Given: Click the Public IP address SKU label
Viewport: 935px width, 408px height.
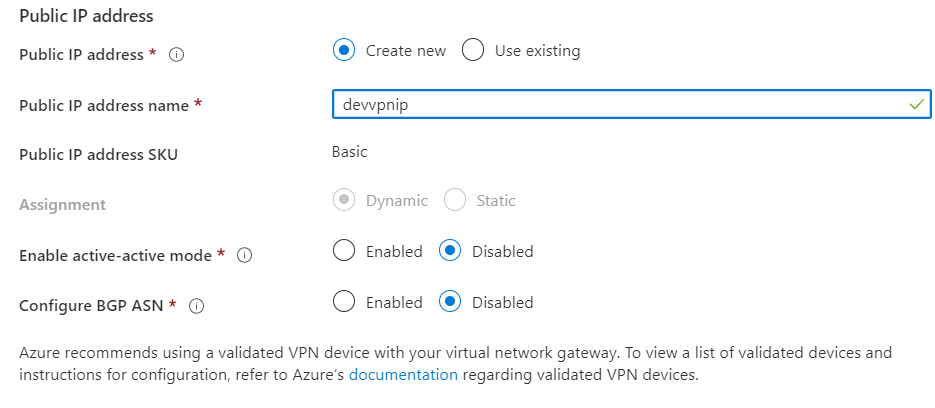Looking at the screenshot, I should [x=98, y=154].
